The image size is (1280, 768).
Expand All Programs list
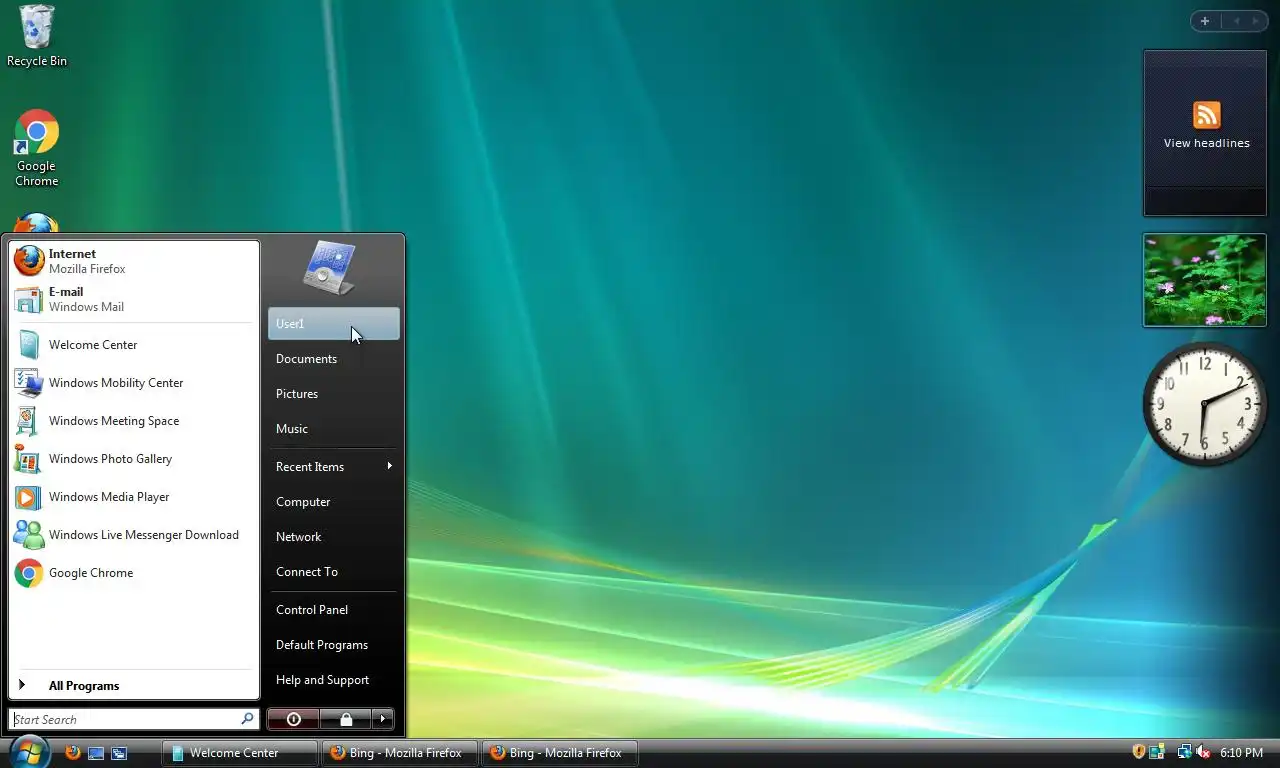(x=134, y=686)
